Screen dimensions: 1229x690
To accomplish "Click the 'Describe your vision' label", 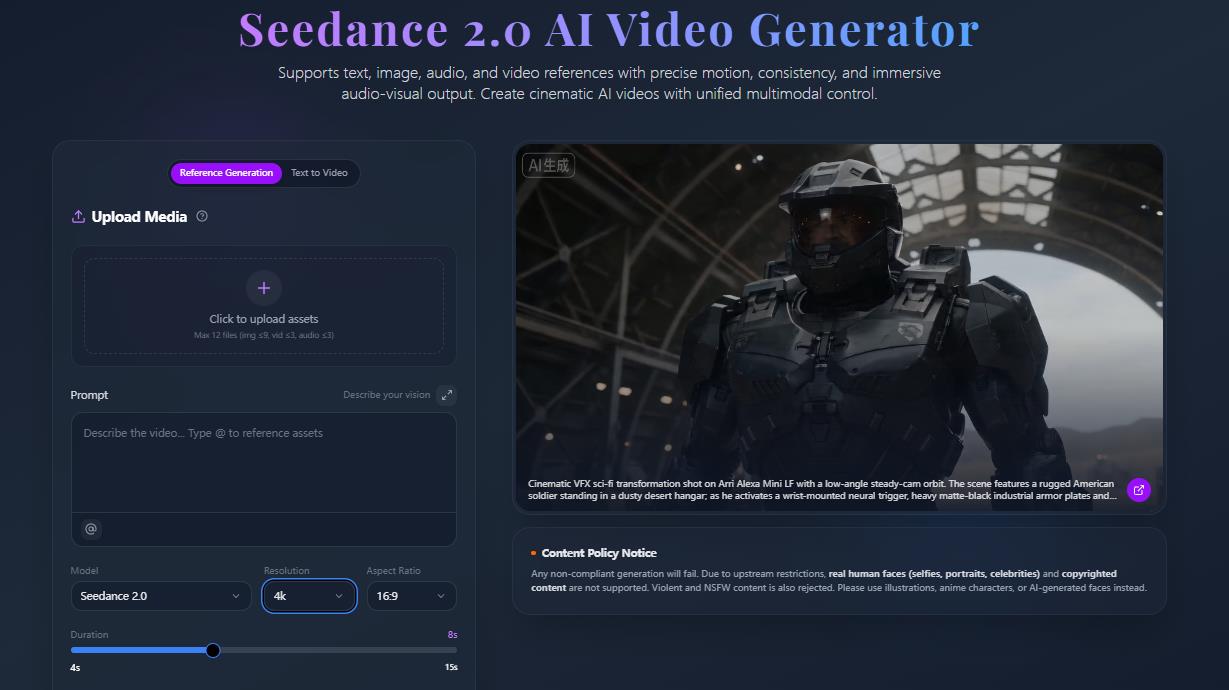I will tap(387, 395).
